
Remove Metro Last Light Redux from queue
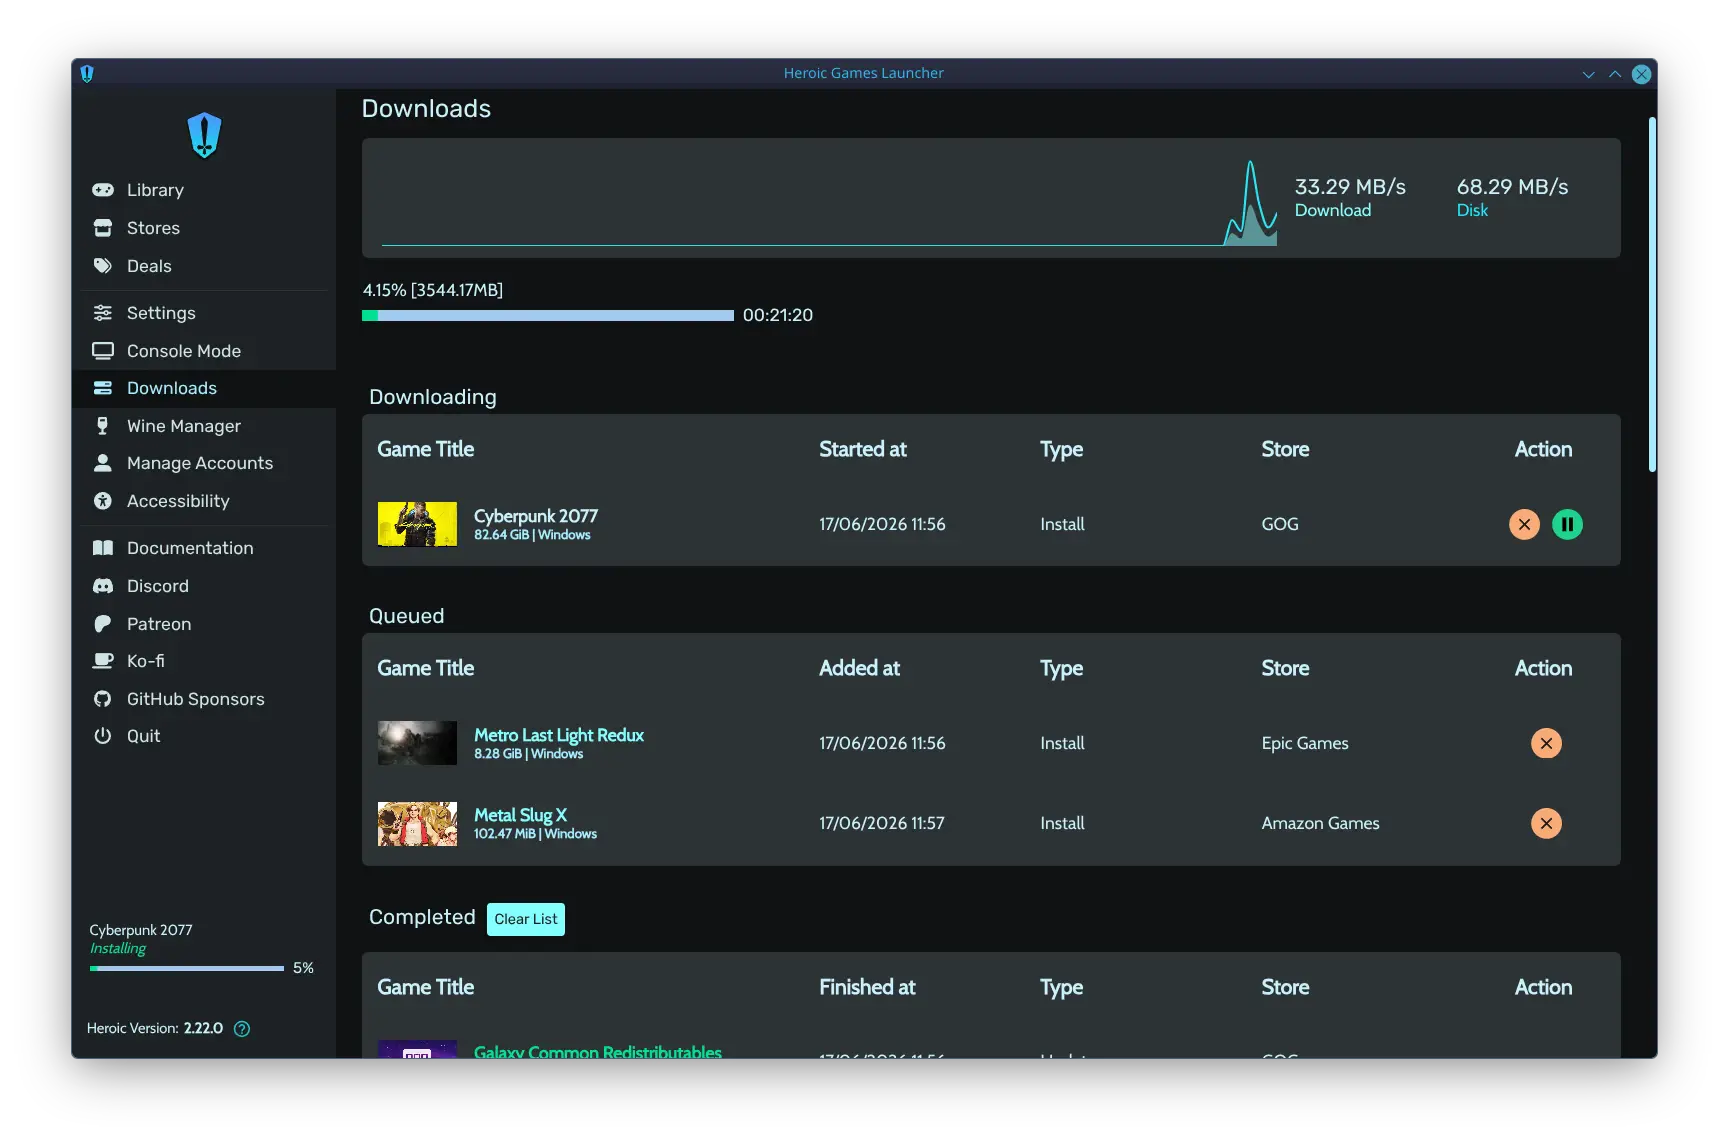click(x=1546, y=743)
